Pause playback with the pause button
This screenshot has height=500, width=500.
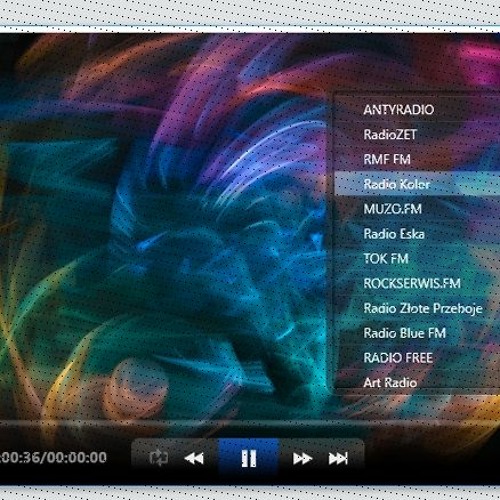click(x=248, y=458)
